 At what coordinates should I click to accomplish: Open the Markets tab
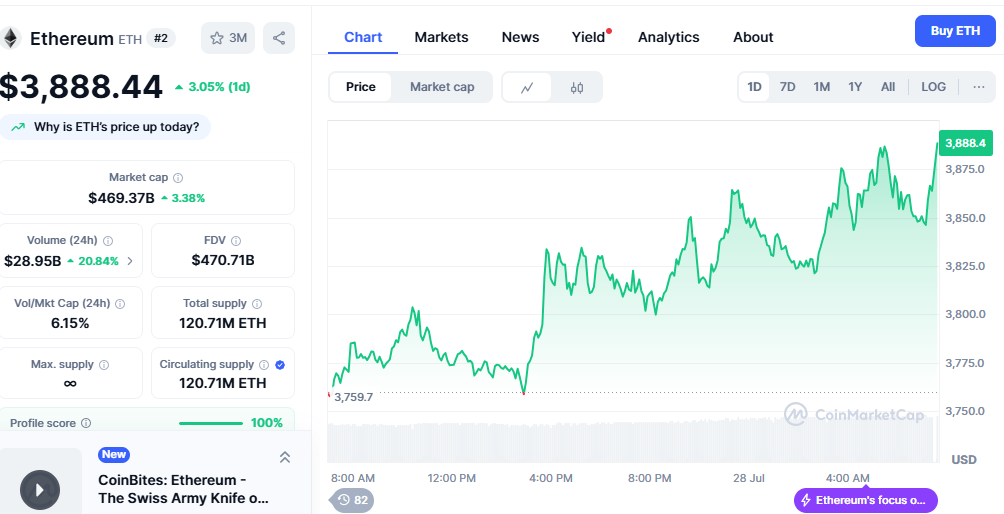tap(441, 37)
